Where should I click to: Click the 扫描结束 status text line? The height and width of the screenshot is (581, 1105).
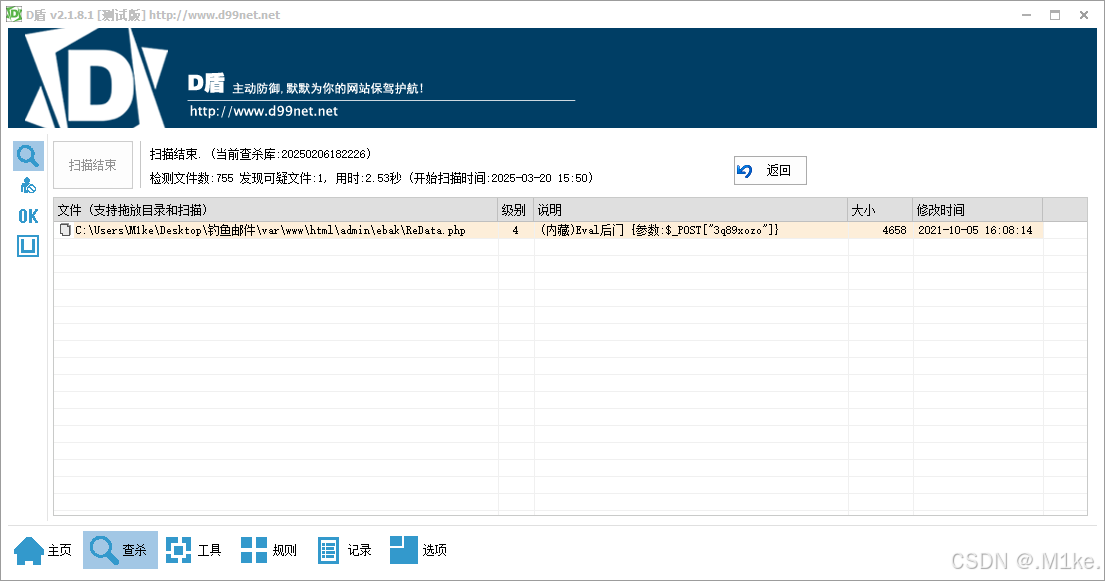click(261, 154)
